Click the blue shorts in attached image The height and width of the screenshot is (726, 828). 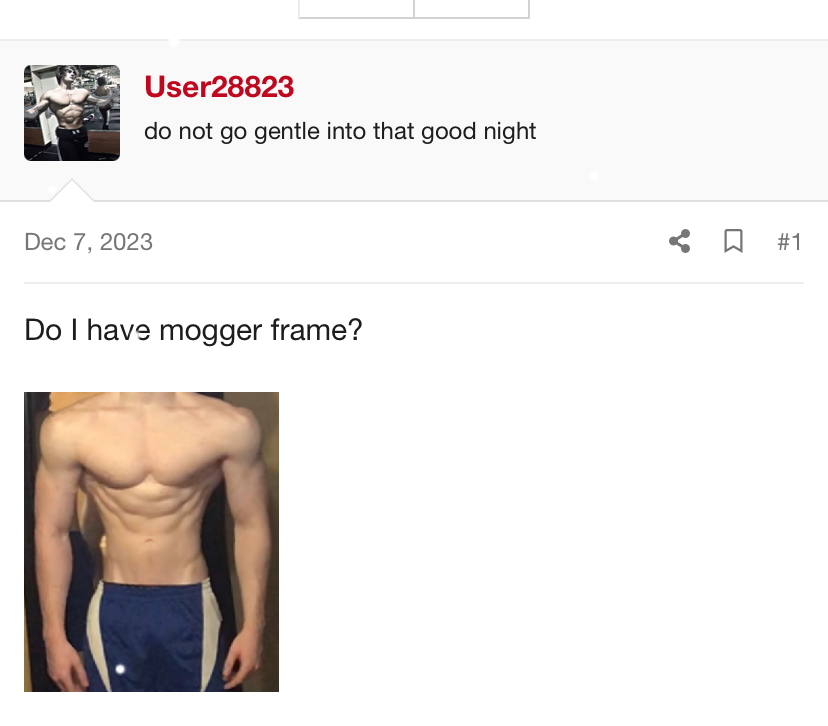pyautogui.click(x=153, y=636)
